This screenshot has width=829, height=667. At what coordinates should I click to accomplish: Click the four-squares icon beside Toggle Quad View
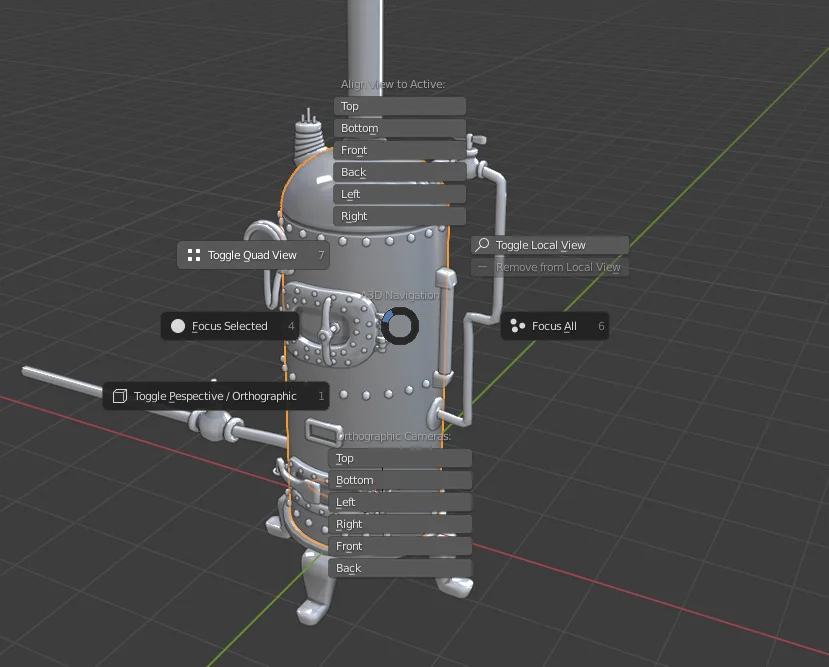tap(193, 255)
